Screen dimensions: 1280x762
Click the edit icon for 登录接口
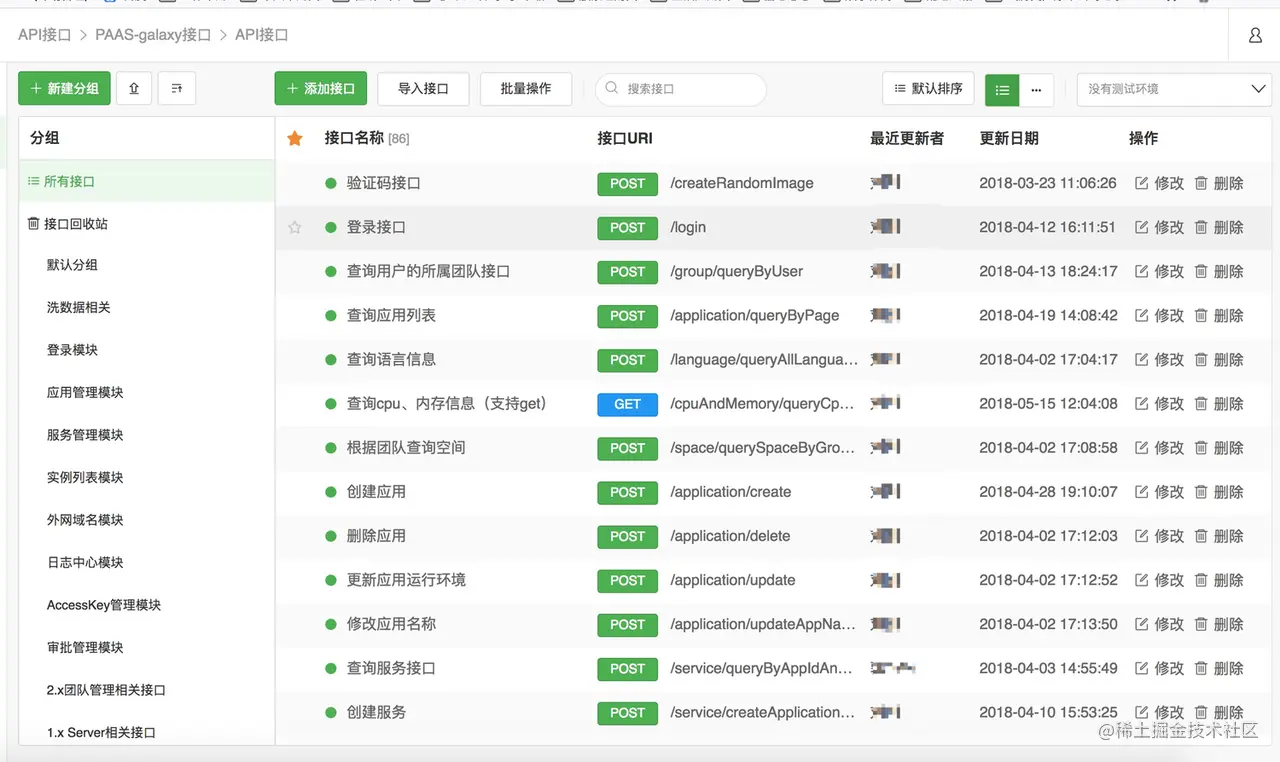click(1141, 227)
